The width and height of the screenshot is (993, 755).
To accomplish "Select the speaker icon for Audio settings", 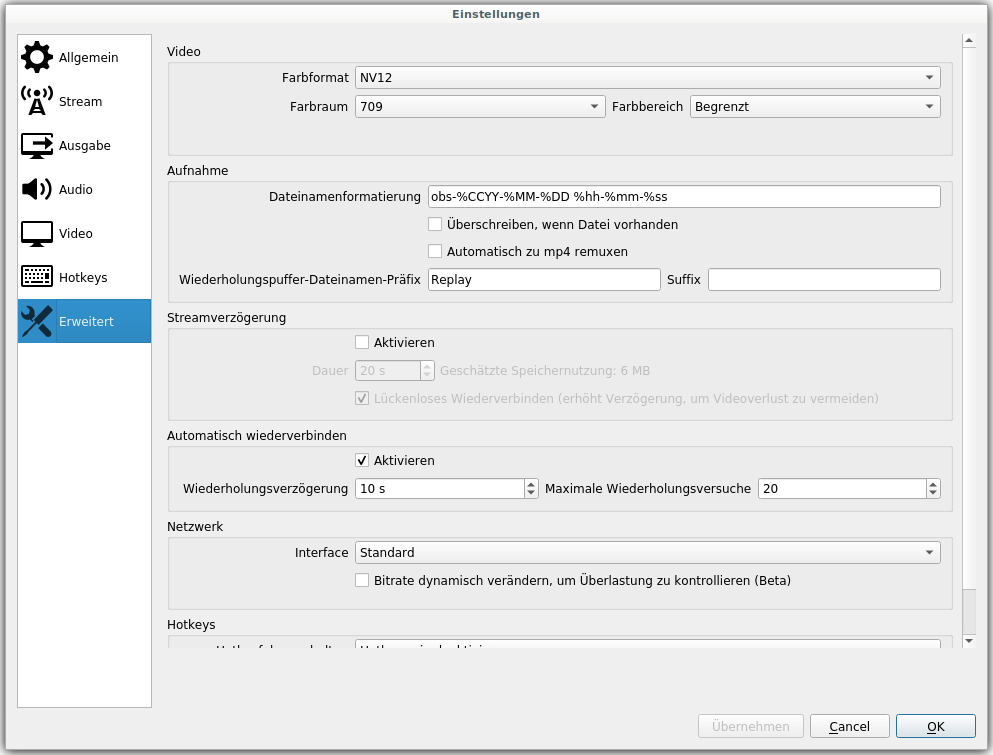I will [37, 190].
